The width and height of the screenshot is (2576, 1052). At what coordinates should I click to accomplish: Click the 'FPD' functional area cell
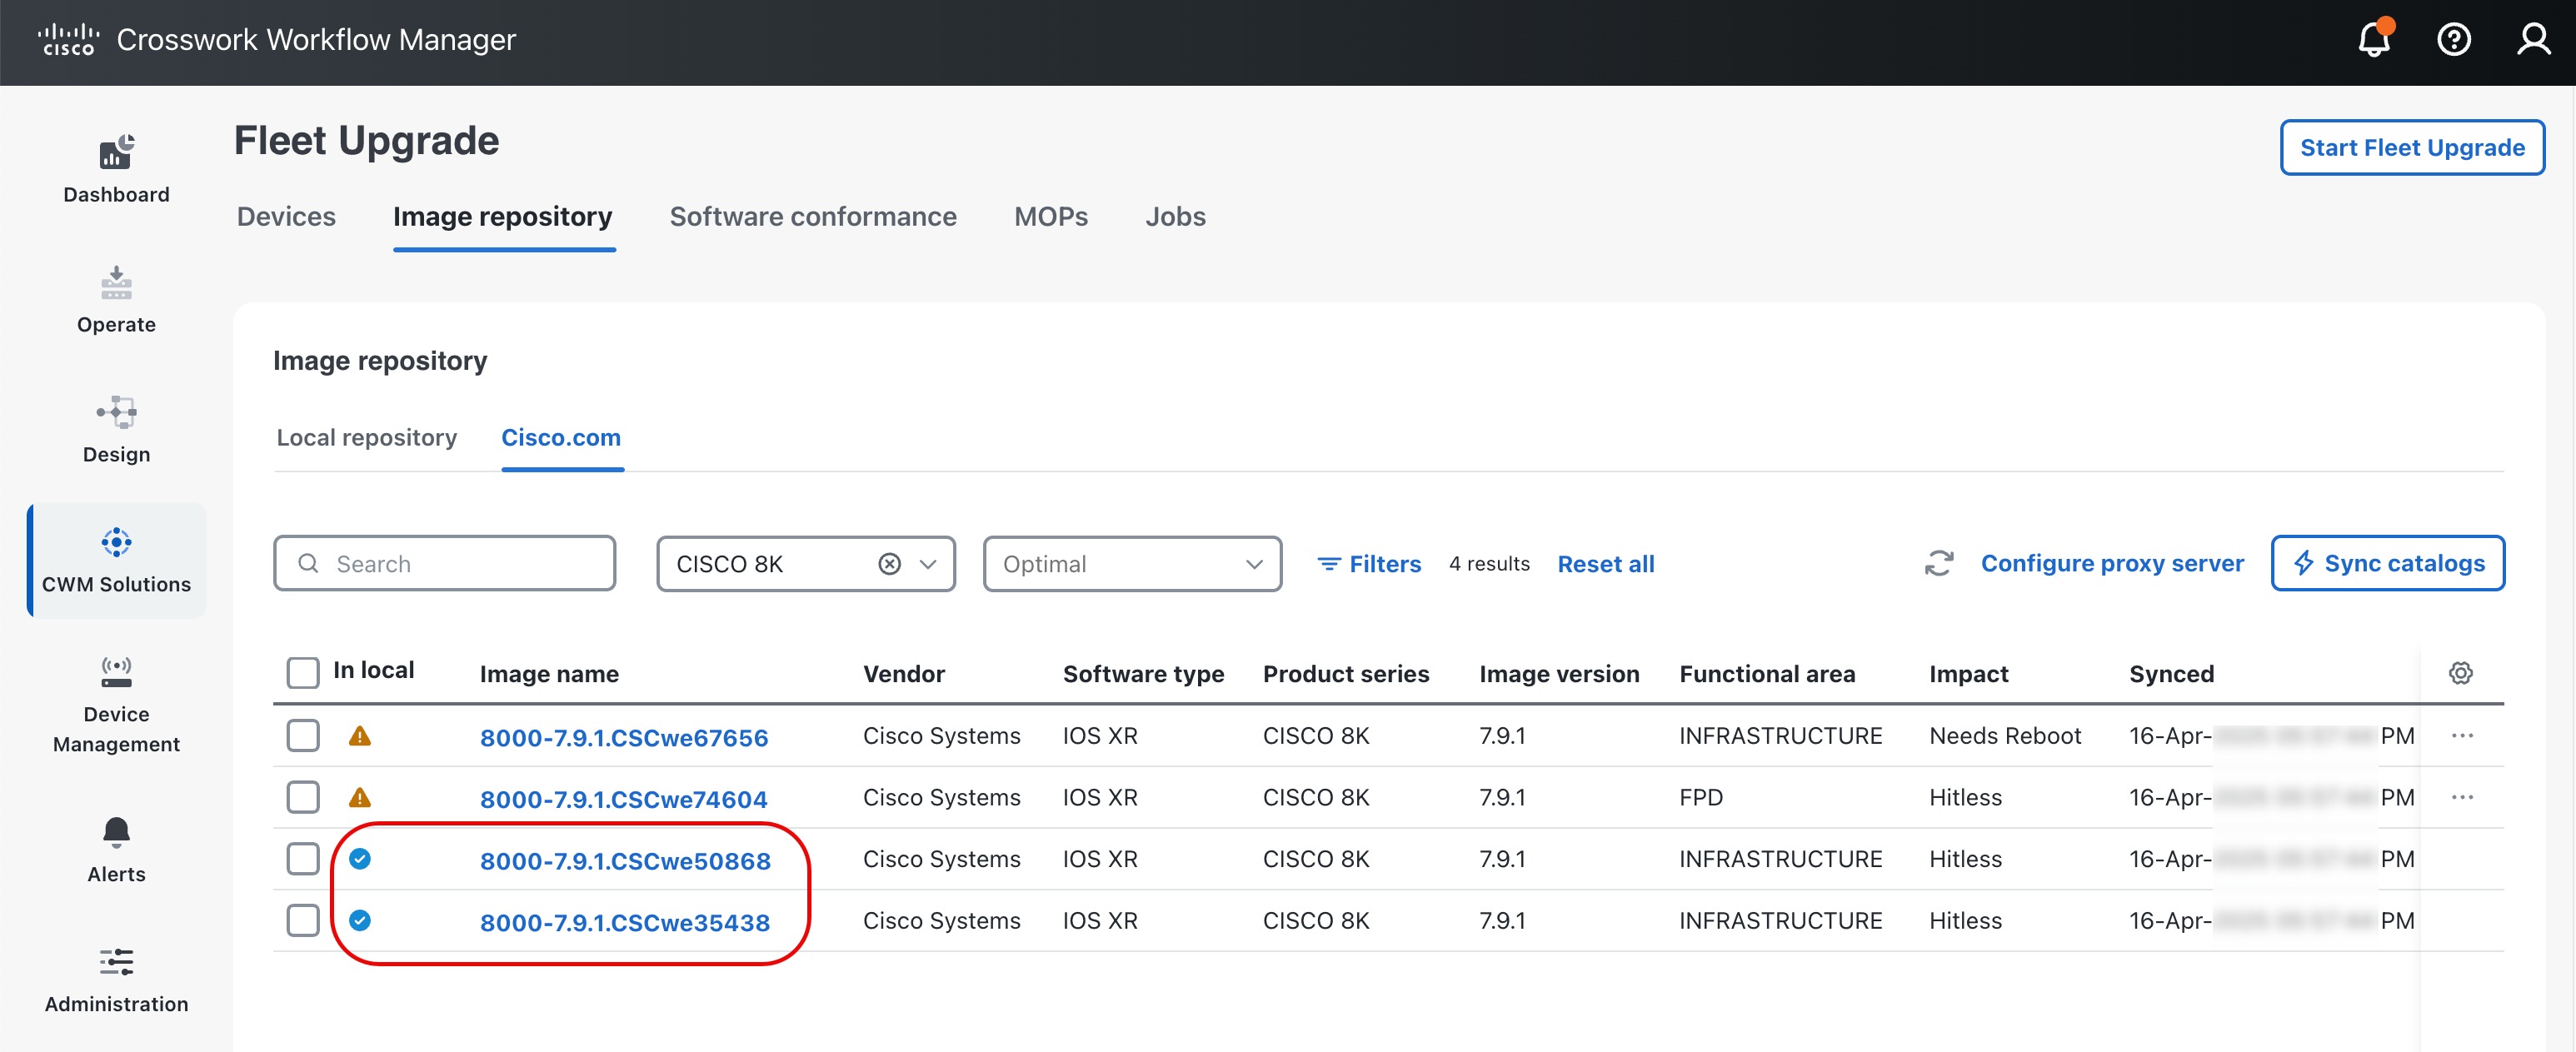pos(1701,797)
